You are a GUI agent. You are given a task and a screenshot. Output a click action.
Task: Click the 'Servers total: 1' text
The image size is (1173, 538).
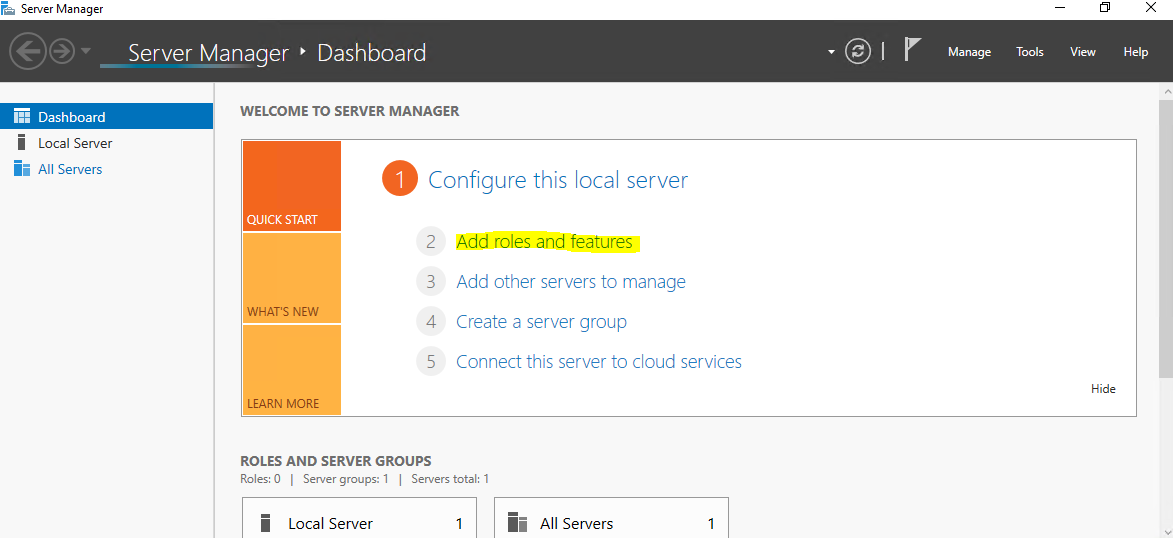(x=450, y=479)
